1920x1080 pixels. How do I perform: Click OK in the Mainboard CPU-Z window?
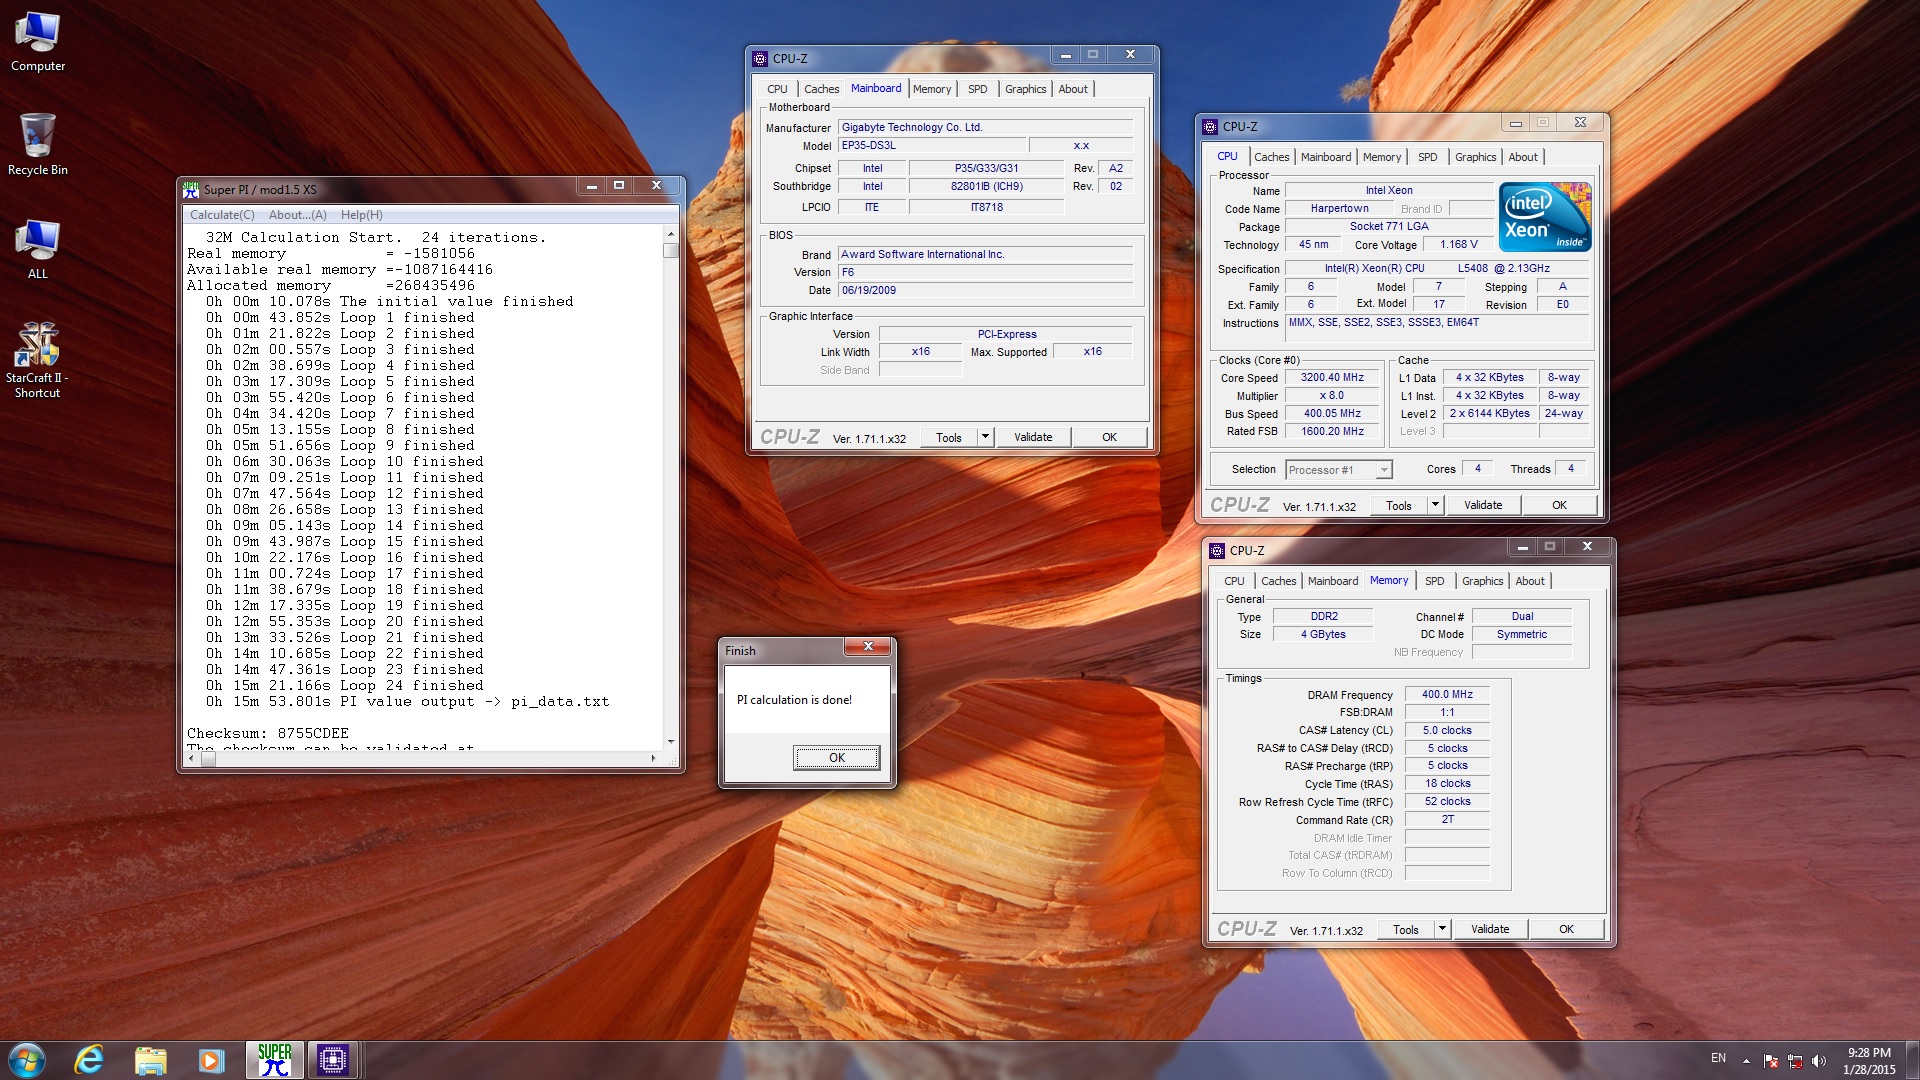1109,437
